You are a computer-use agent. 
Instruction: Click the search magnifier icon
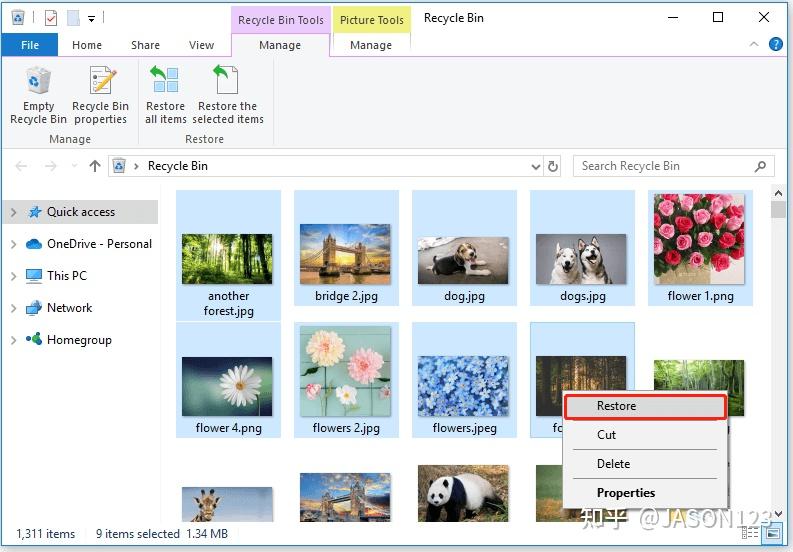coord(760,166)
